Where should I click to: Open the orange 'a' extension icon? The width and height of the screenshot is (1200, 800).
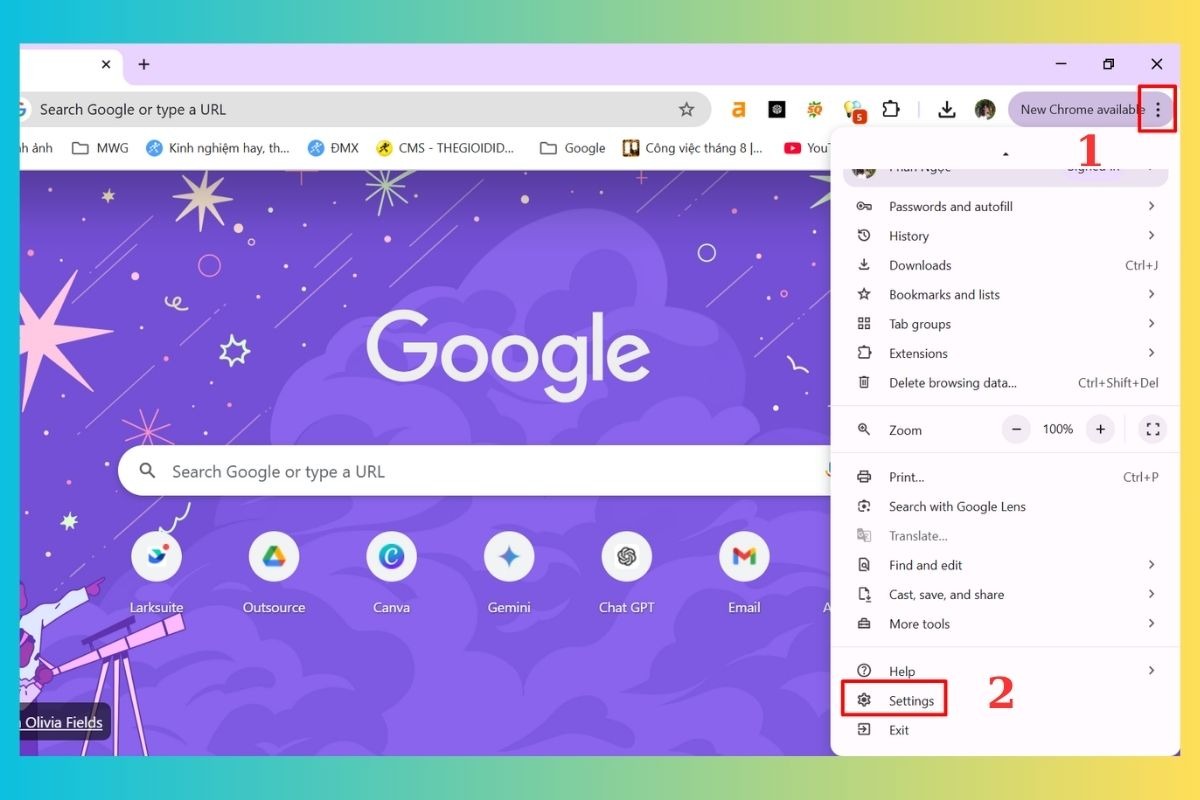click(x=738, y=110)
